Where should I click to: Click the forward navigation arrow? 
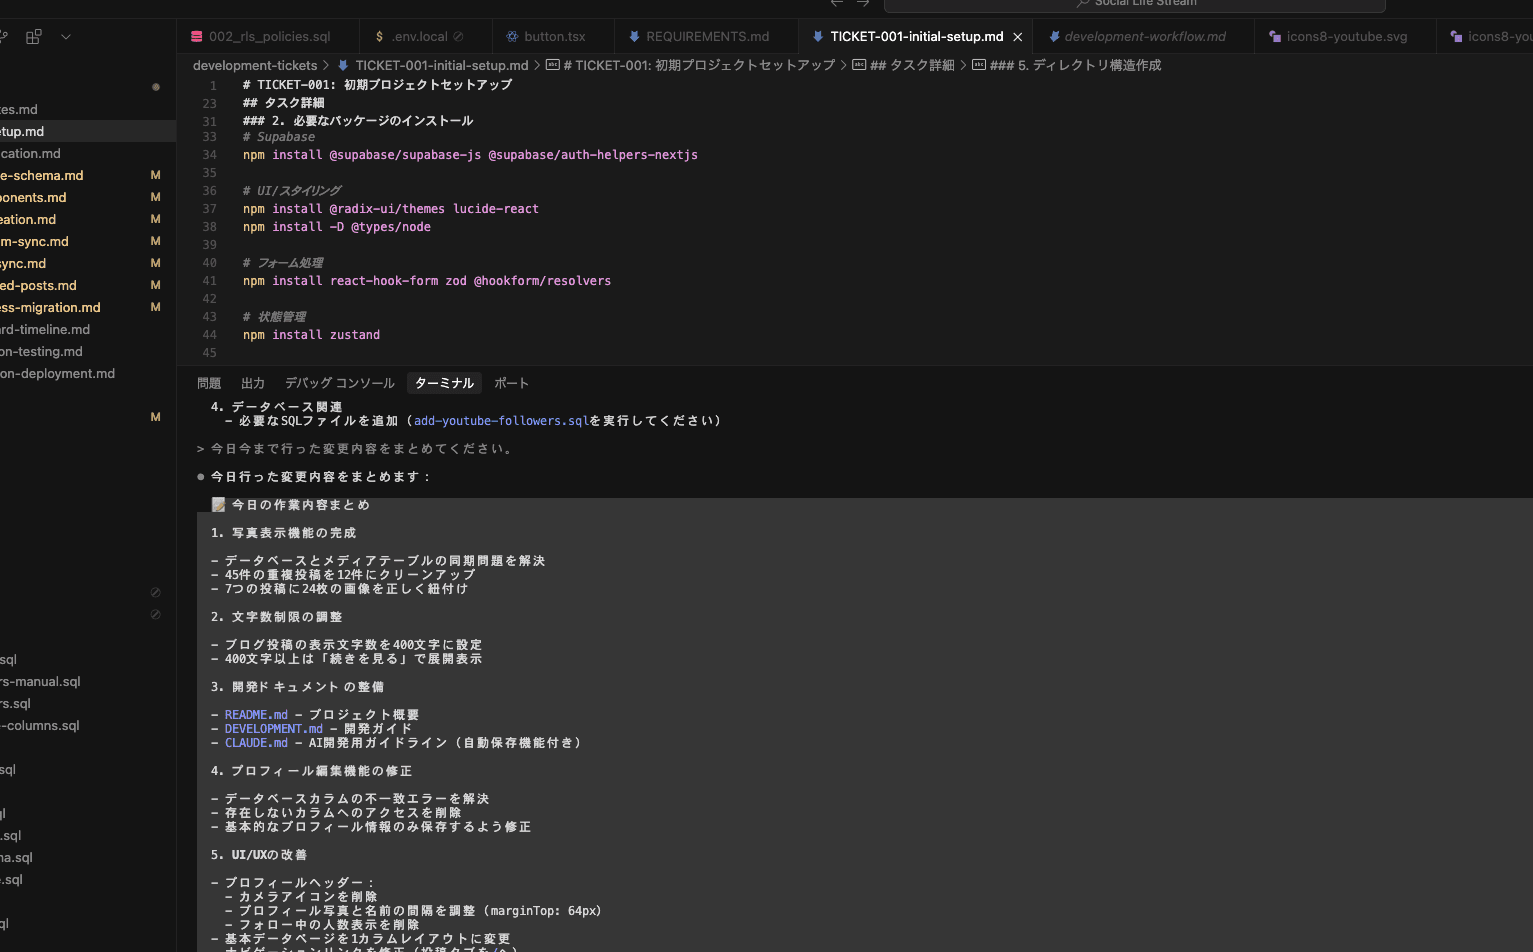[863, 2]
